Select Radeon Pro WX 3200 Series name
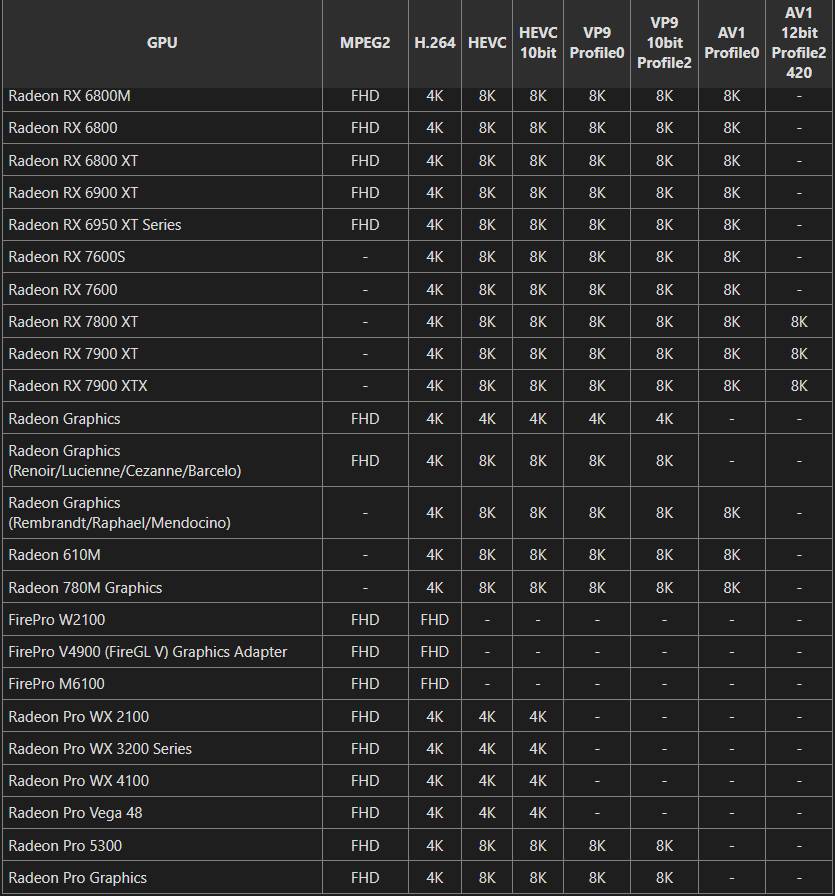Image resolution: width=835 pixels, height=896 pixels. pos(100,749)
